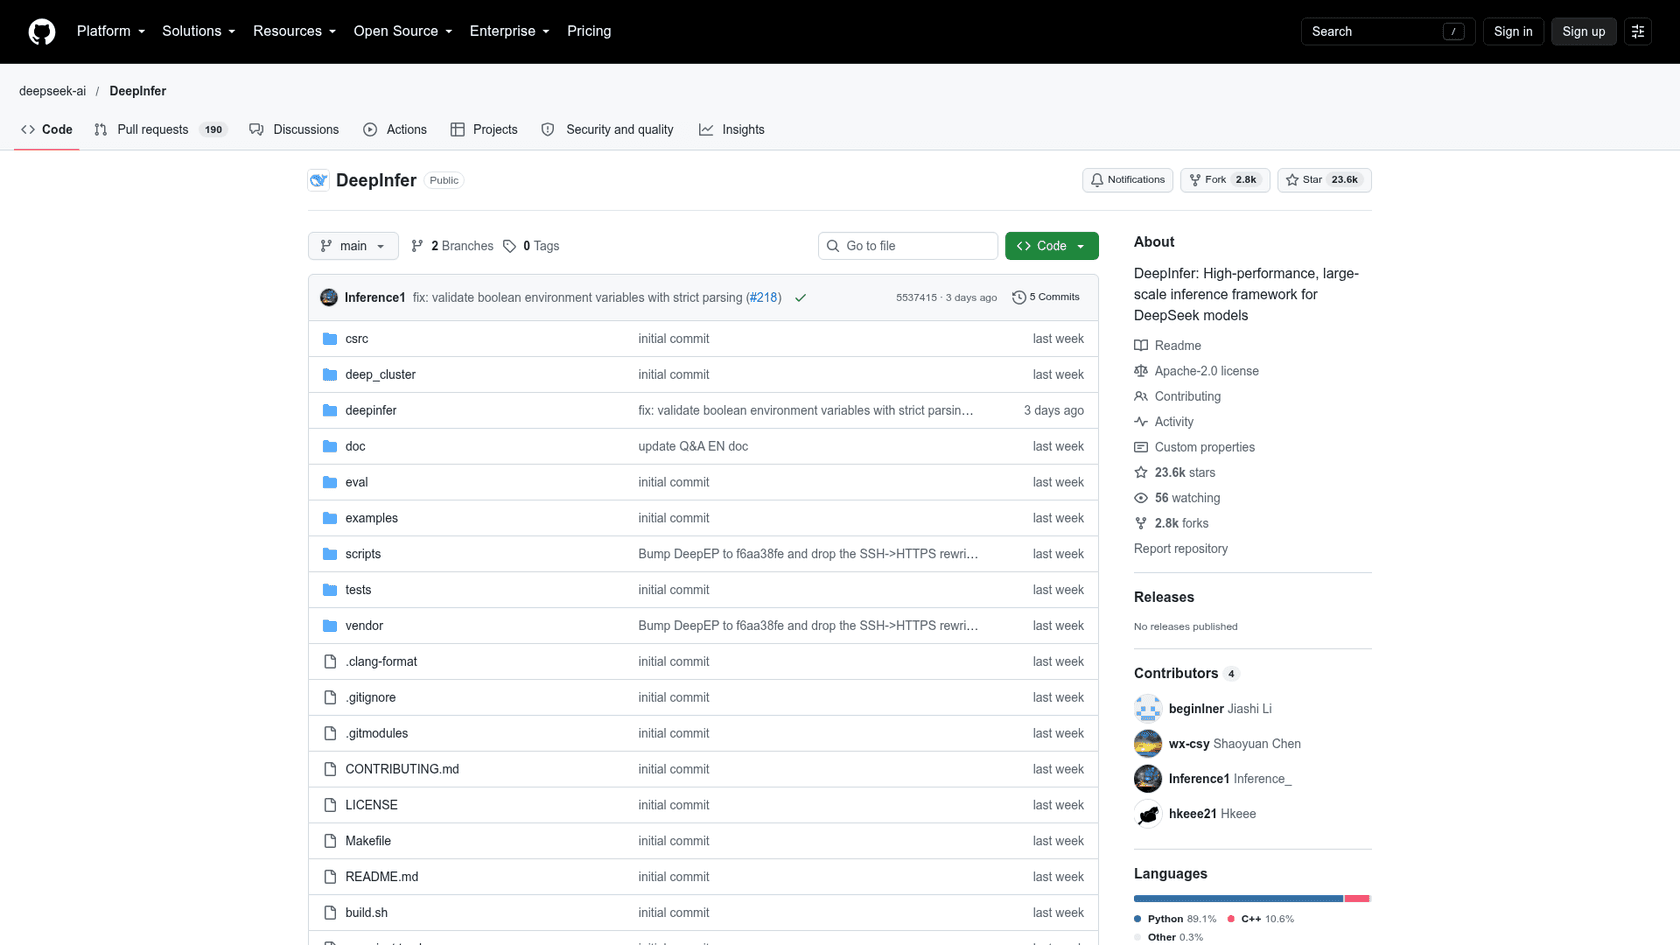The height and width of the screenshot is (945, 1680).
Task: Click the C++ language bar segment
Action: coord(1357,899)
